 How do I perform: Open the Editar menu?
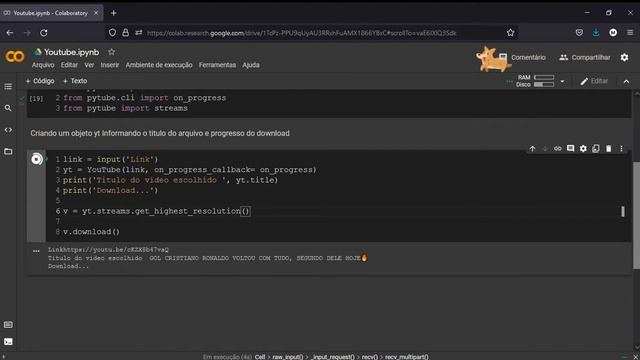(x=69, y=65)
